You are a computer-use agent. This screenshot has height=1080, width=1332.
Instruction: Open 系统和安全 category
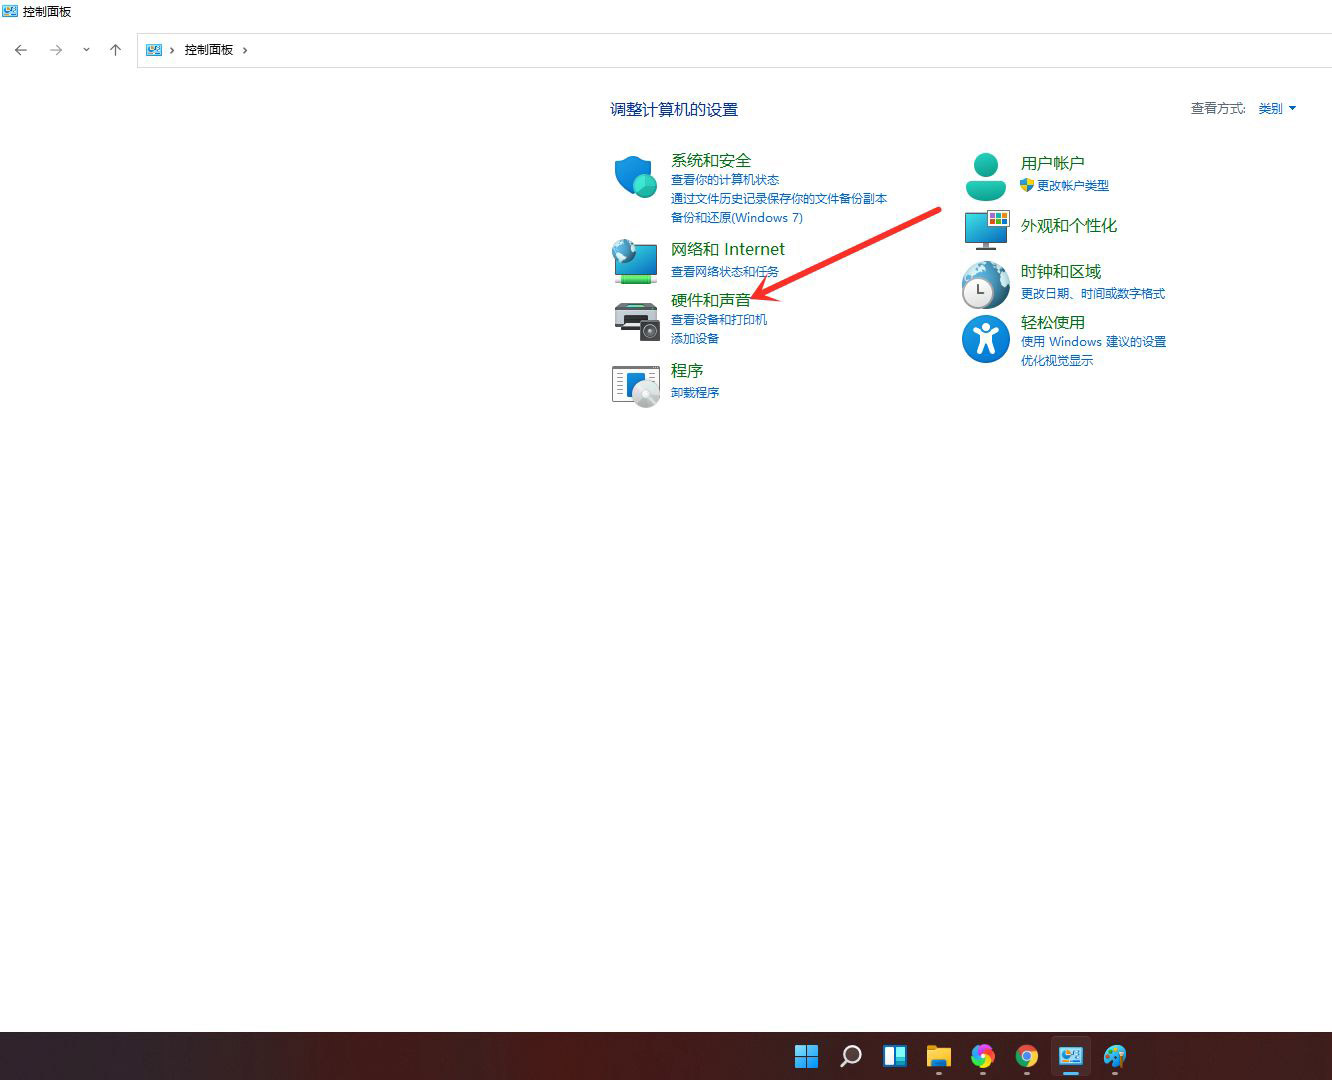click(711, 160)
